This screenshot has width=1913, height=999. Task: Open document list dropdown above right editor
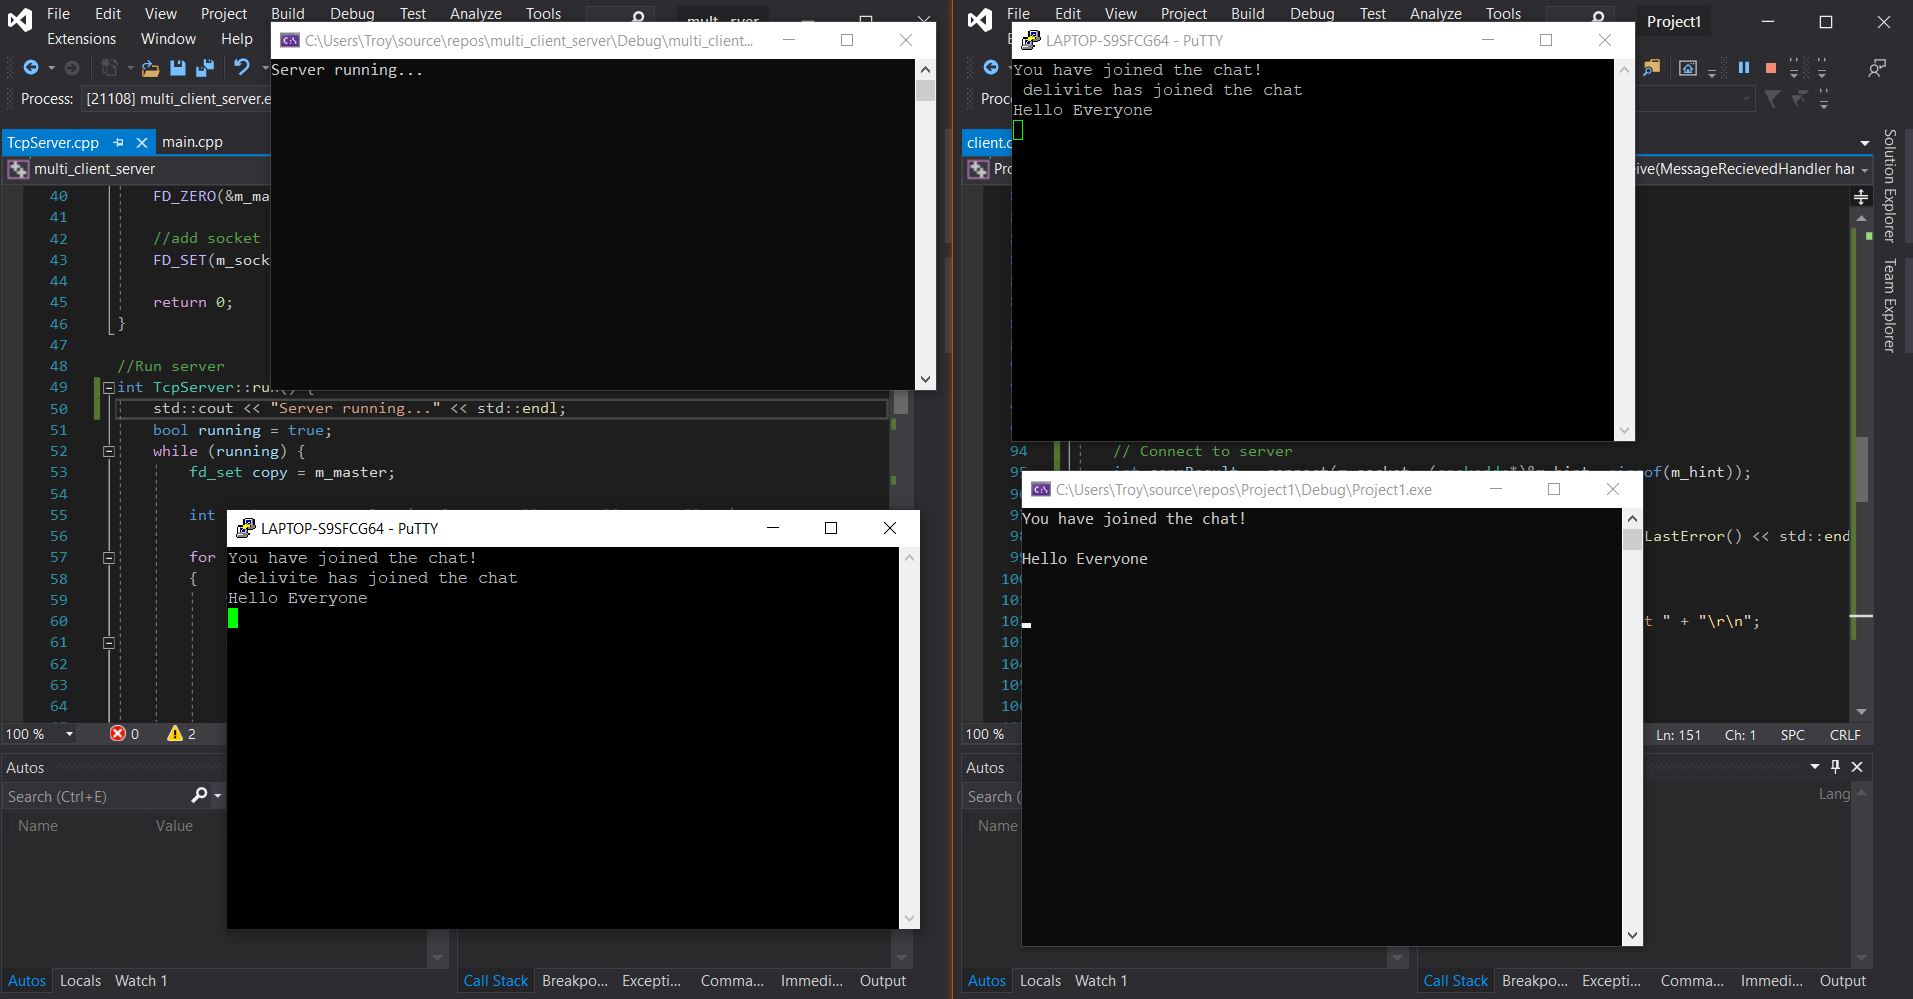click(1864, 143)
